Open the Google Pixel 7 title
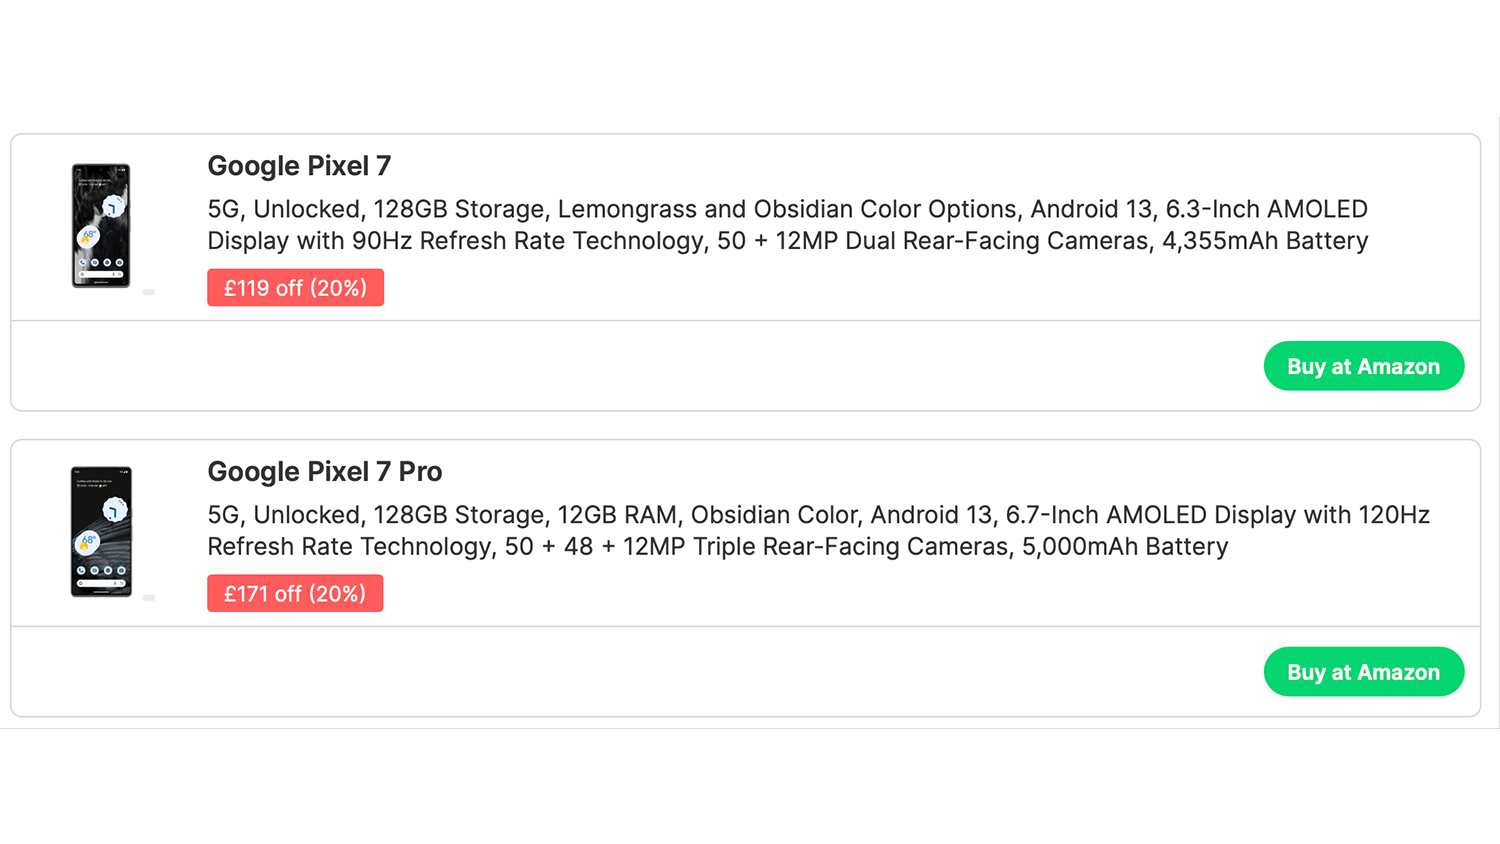This screenshot has height=844, width=1500. click(x=299, y=166)
